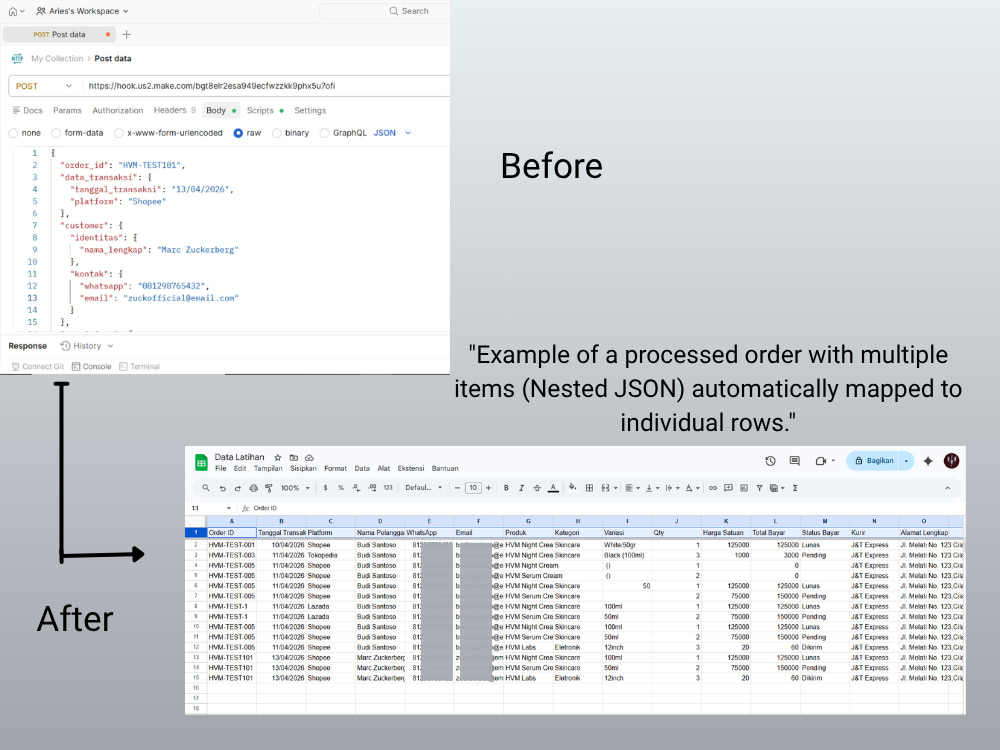Select the form-data radio button
1000x750 pixels.
pyautogui.click(x=56, y=133)
